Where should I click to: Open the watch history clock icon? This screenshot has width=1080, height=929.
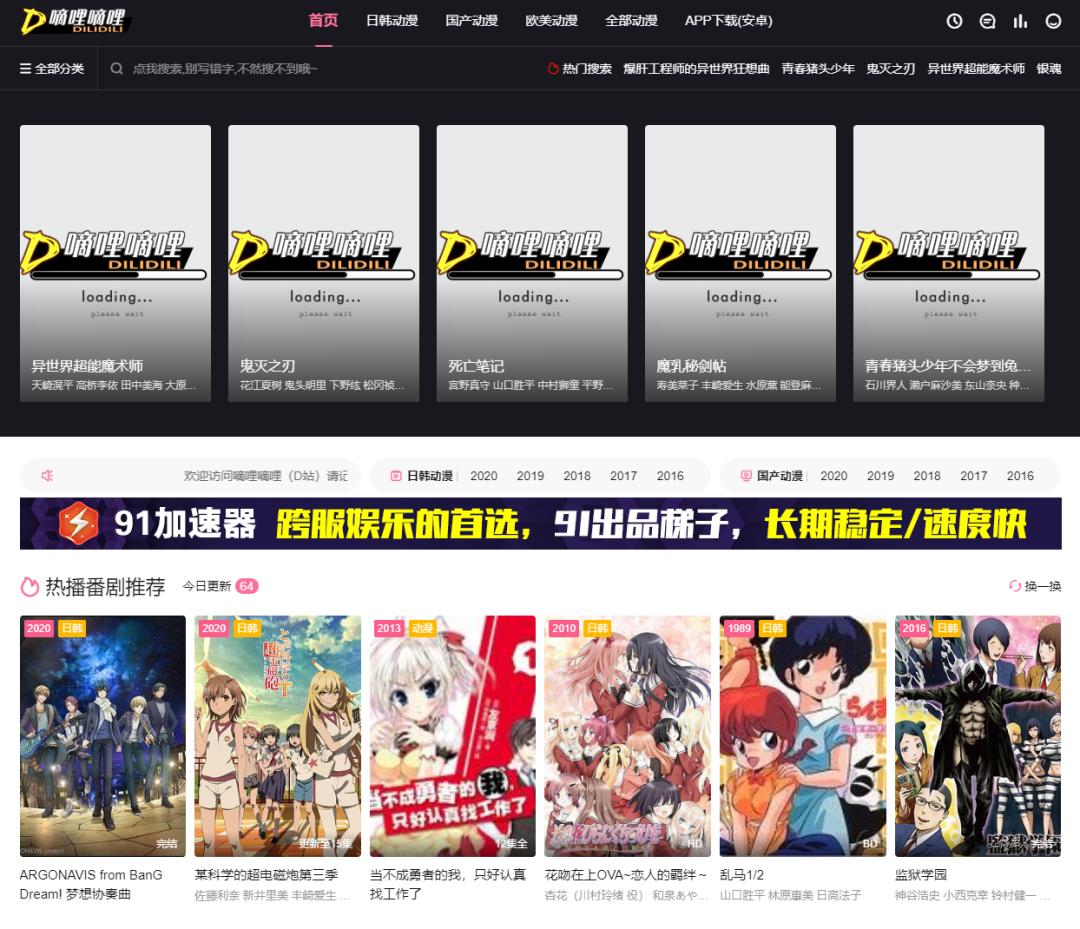coord(954,21)
